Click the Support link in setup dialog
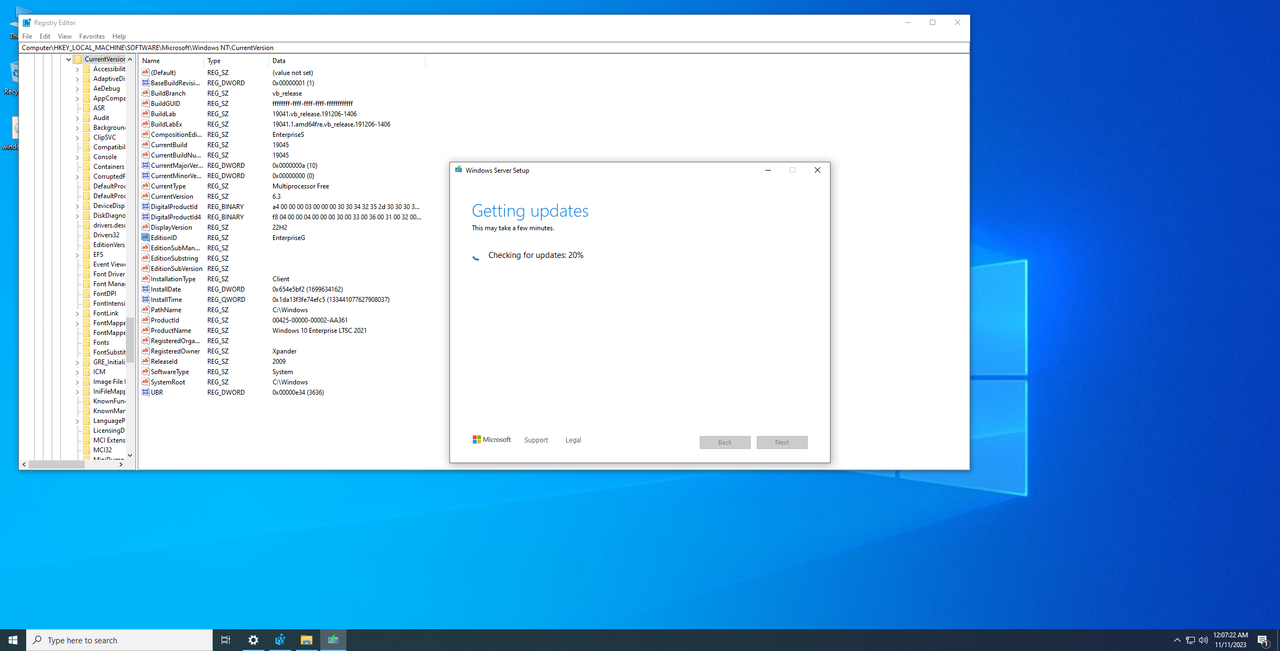1280x651 pixels. click(x=536, y=440)
